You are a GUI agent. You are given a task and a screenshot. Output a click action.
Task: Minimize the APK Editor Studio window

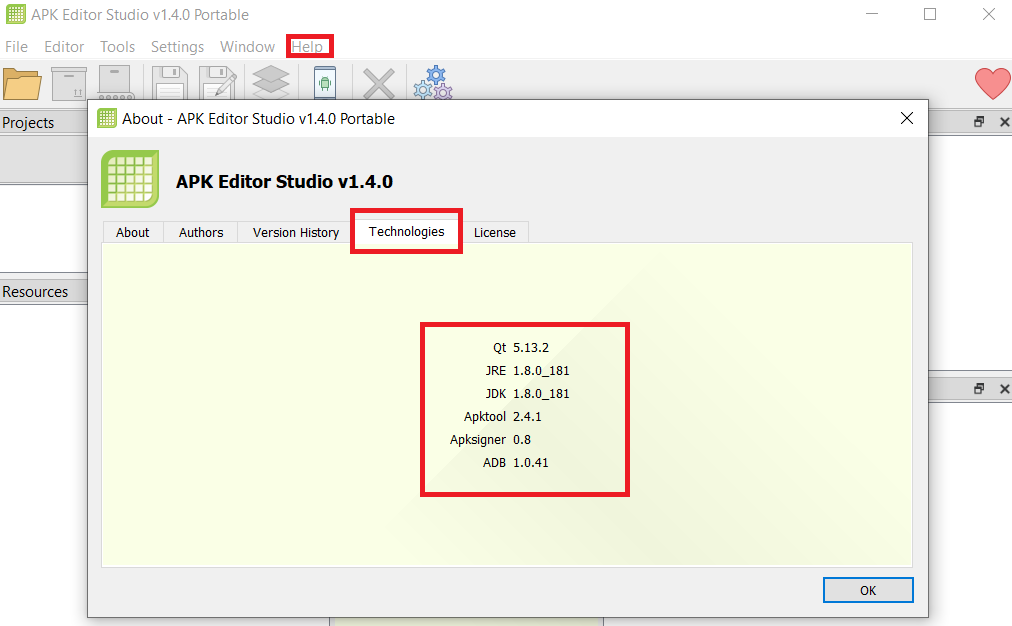pyautogui.click(x=872, y=14)
